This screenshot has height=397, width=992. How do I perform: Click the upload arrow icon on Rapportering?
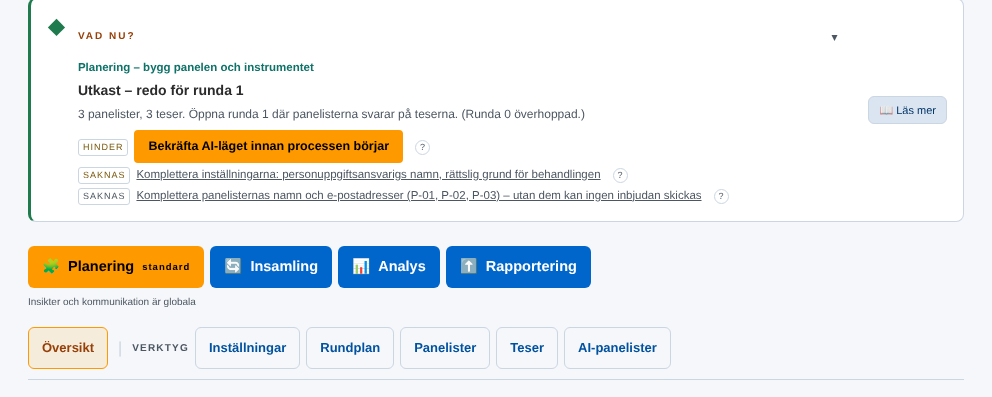pos(468,266)
